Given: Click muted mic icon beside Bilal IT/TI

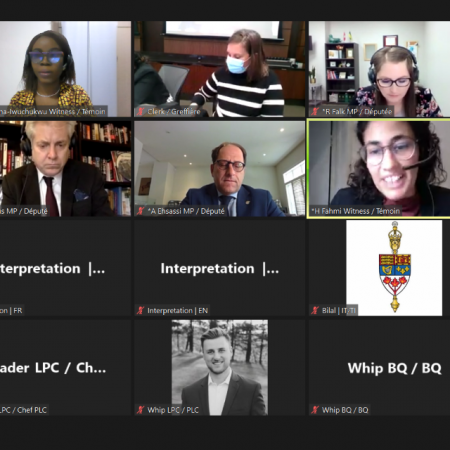Looking at the screenshot, I should point(315,310).
